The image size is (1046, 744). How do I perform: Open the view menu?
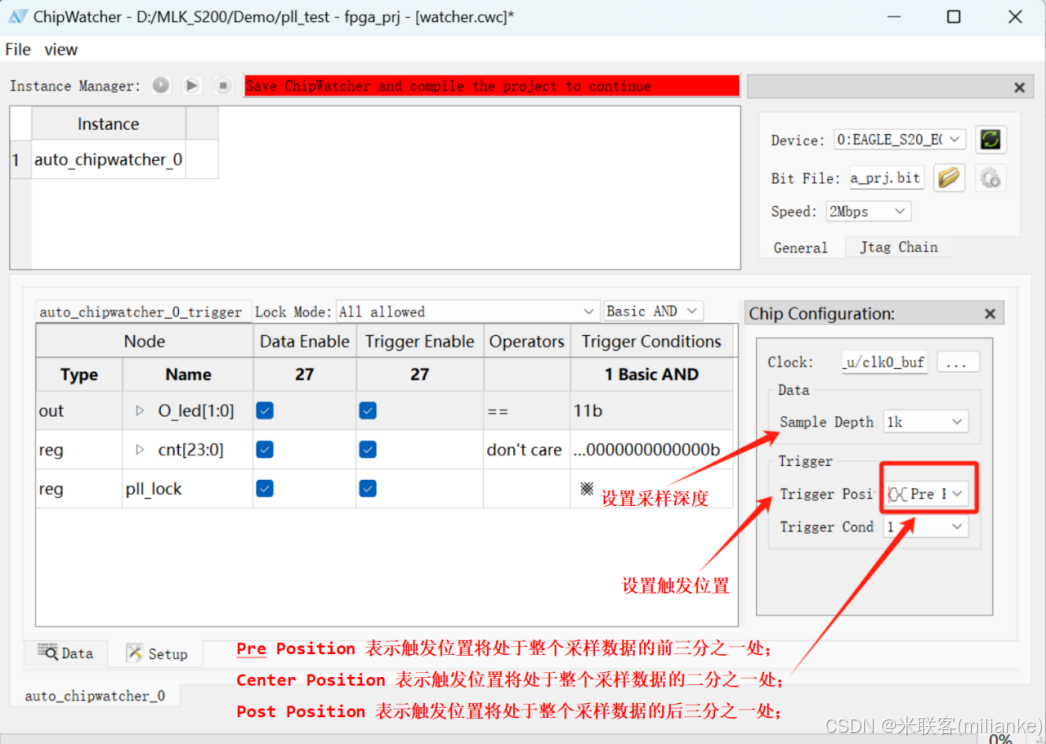point(61,49)
